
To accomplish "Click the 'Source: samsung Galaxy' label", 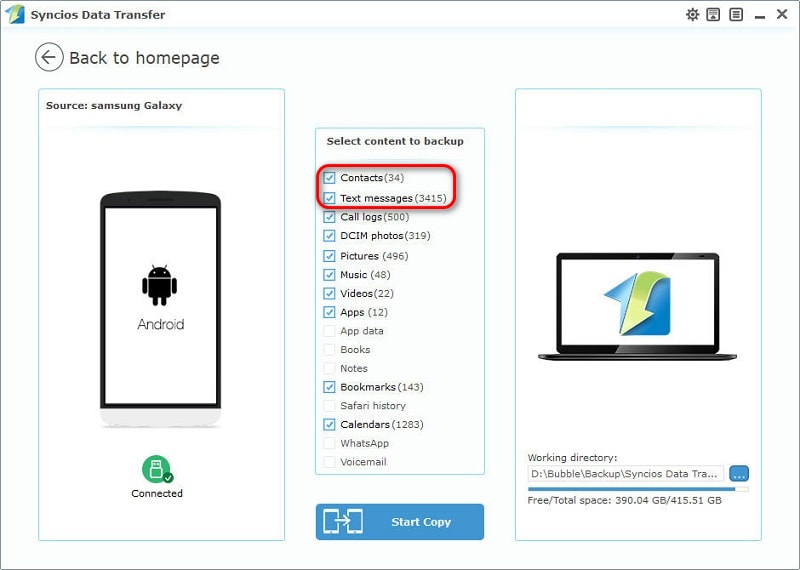I will click(x=114, y=106).
